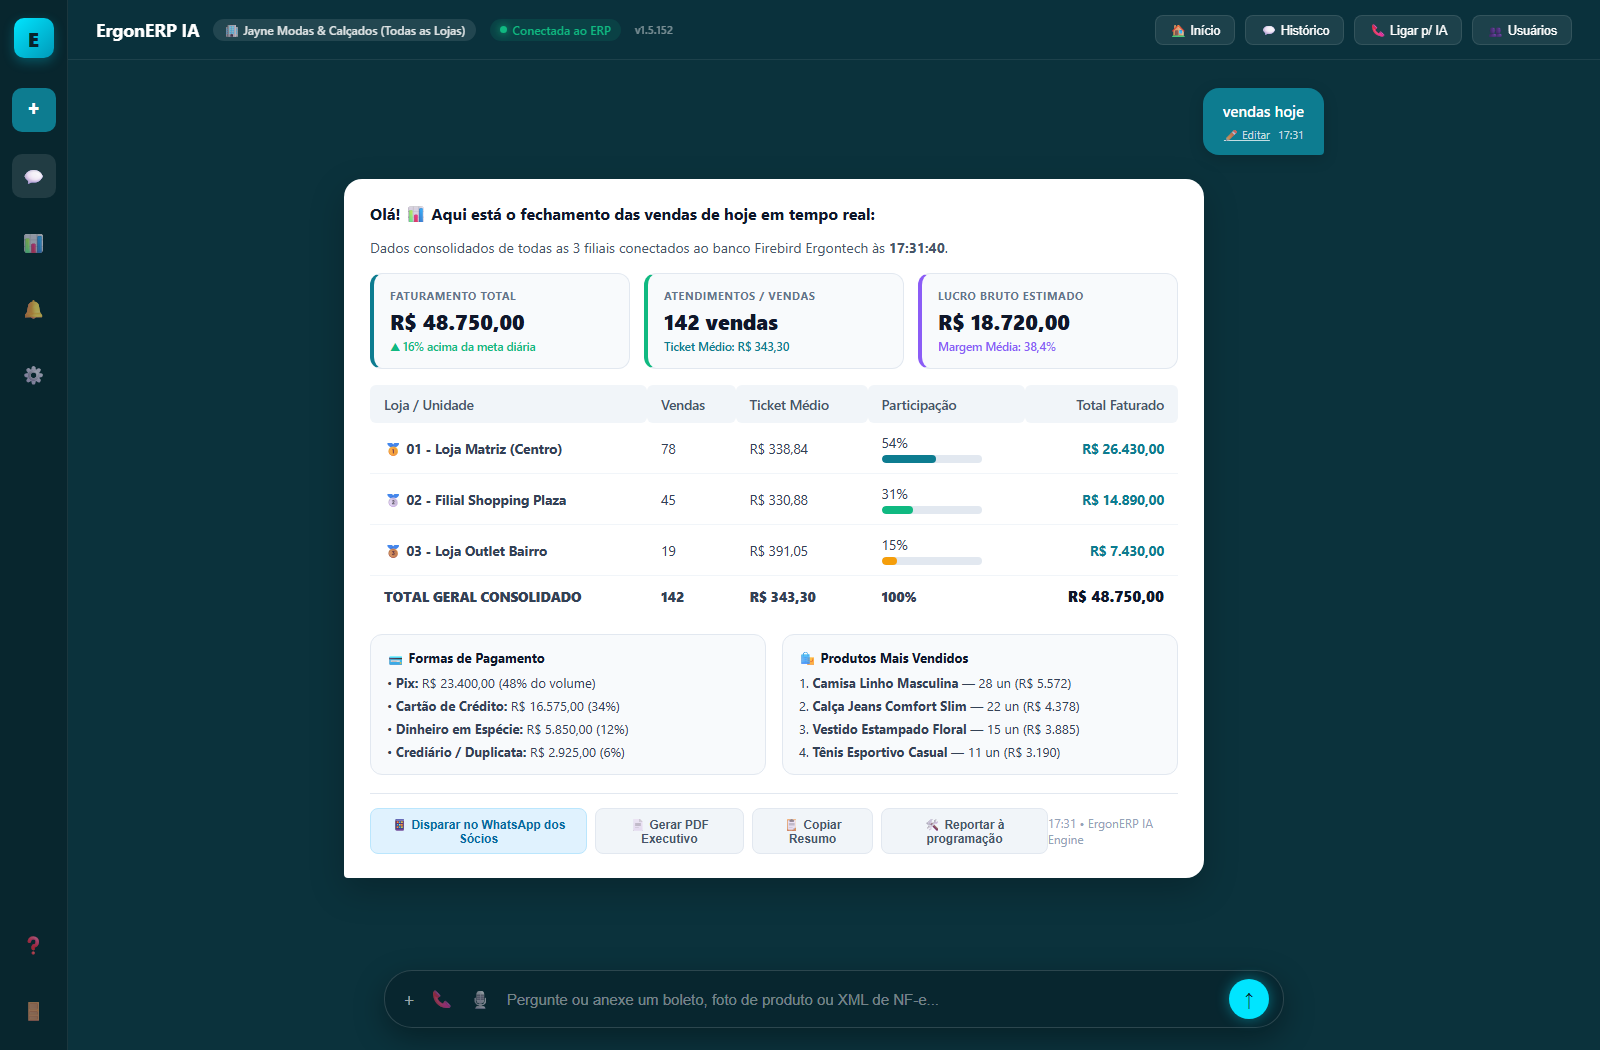The image size is (1600, 1050).
Task: Click Ligar p/ IA in top bar
Action: coord(1408,30)
